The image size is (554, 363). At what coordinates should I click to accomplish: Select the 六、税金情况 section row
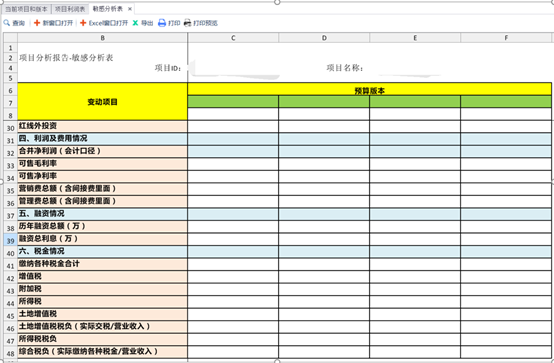pyautogui.click(x=102, y=252)
